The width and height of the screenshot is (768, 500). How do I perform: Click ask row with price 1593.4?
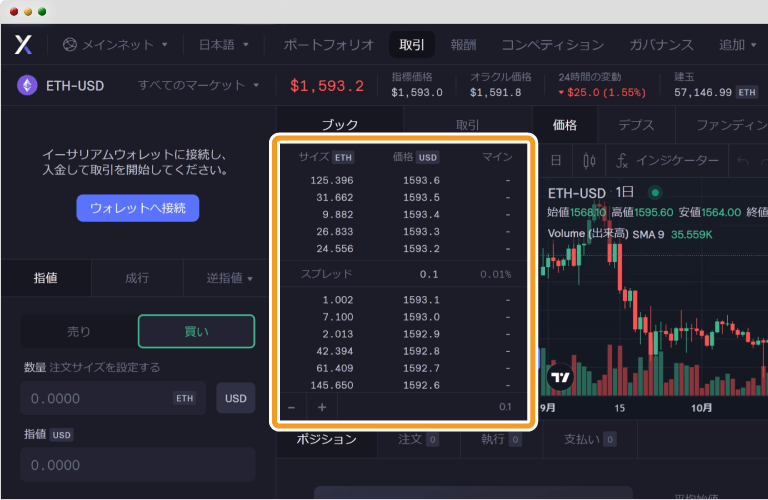click(403, 214)
